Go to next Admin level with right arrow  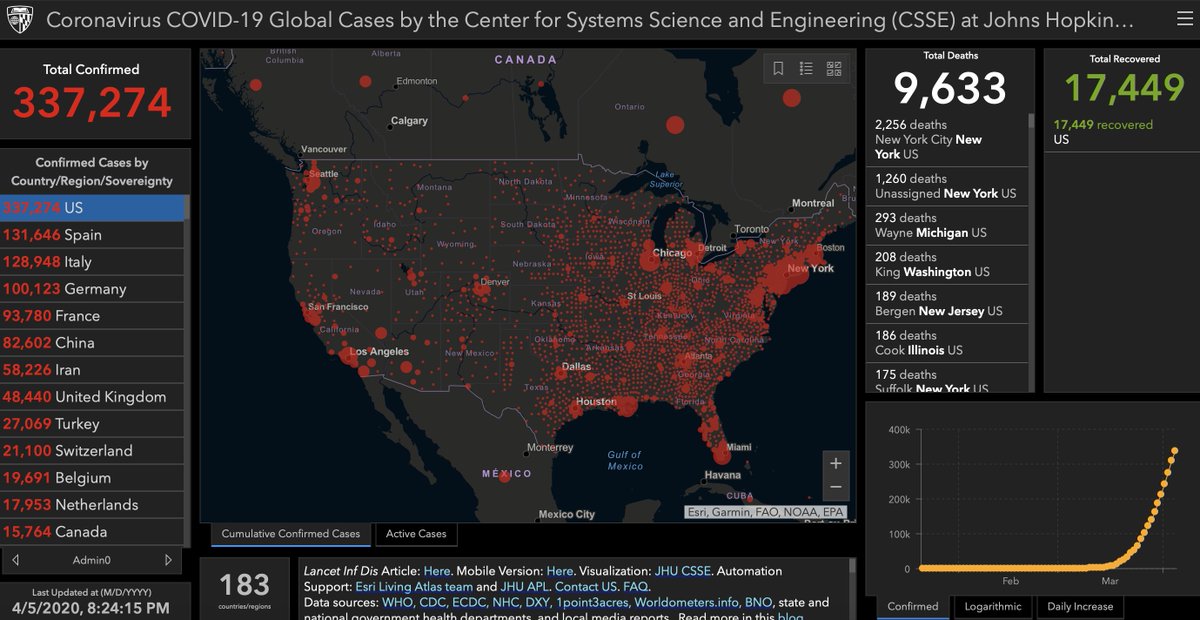(x=168, y=560)
